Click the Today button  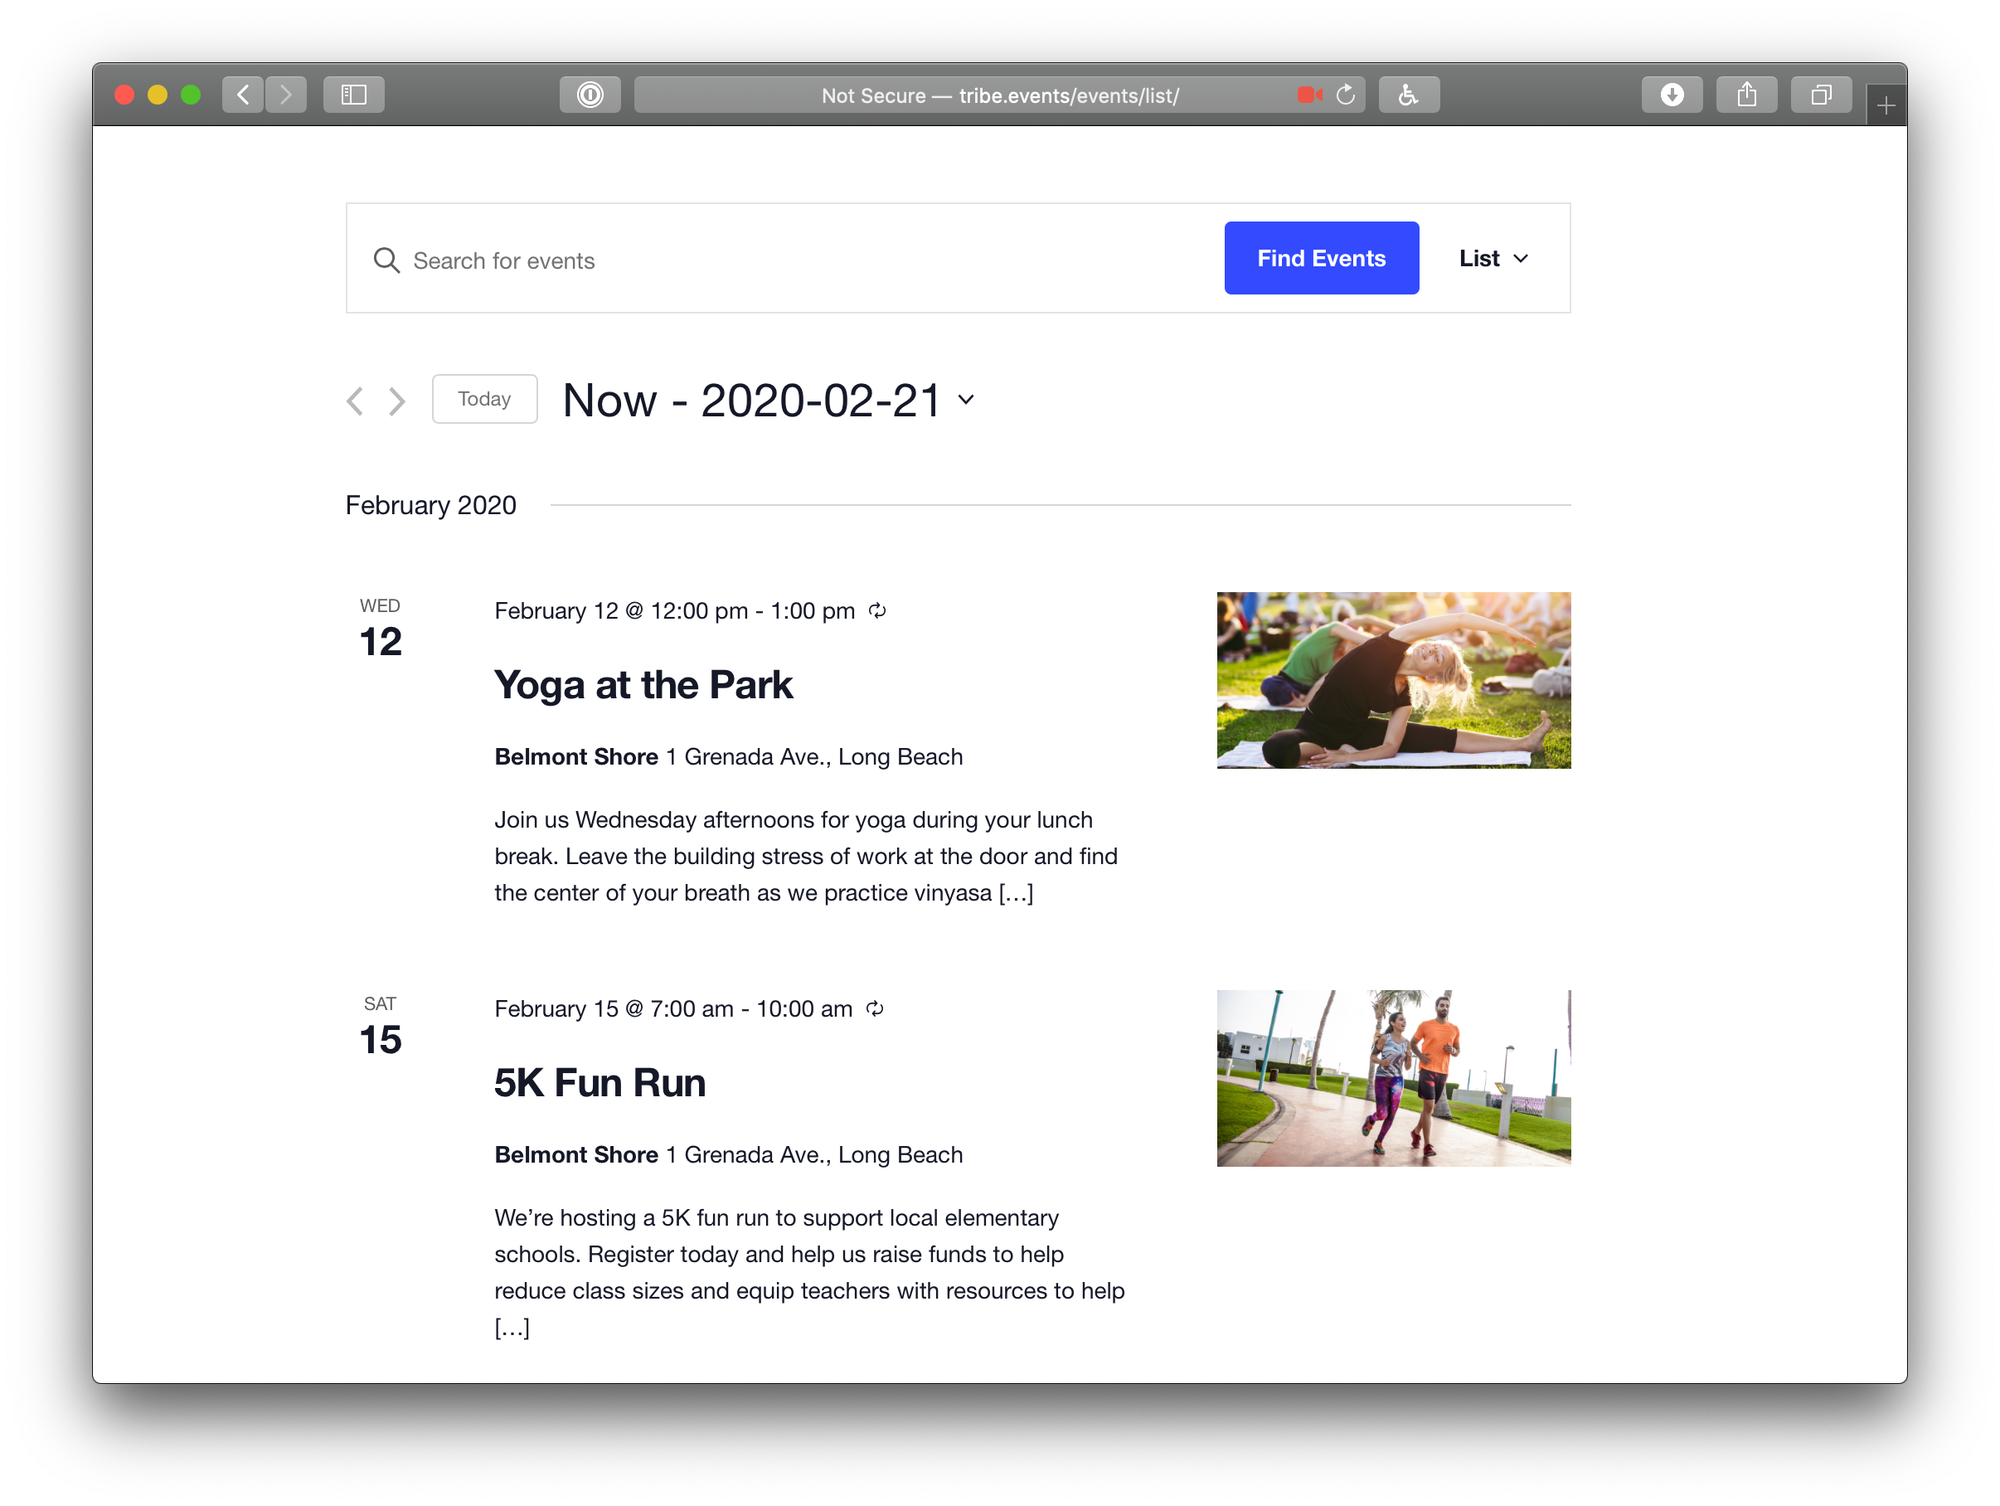pyautogui.click(x=484, y=399)
